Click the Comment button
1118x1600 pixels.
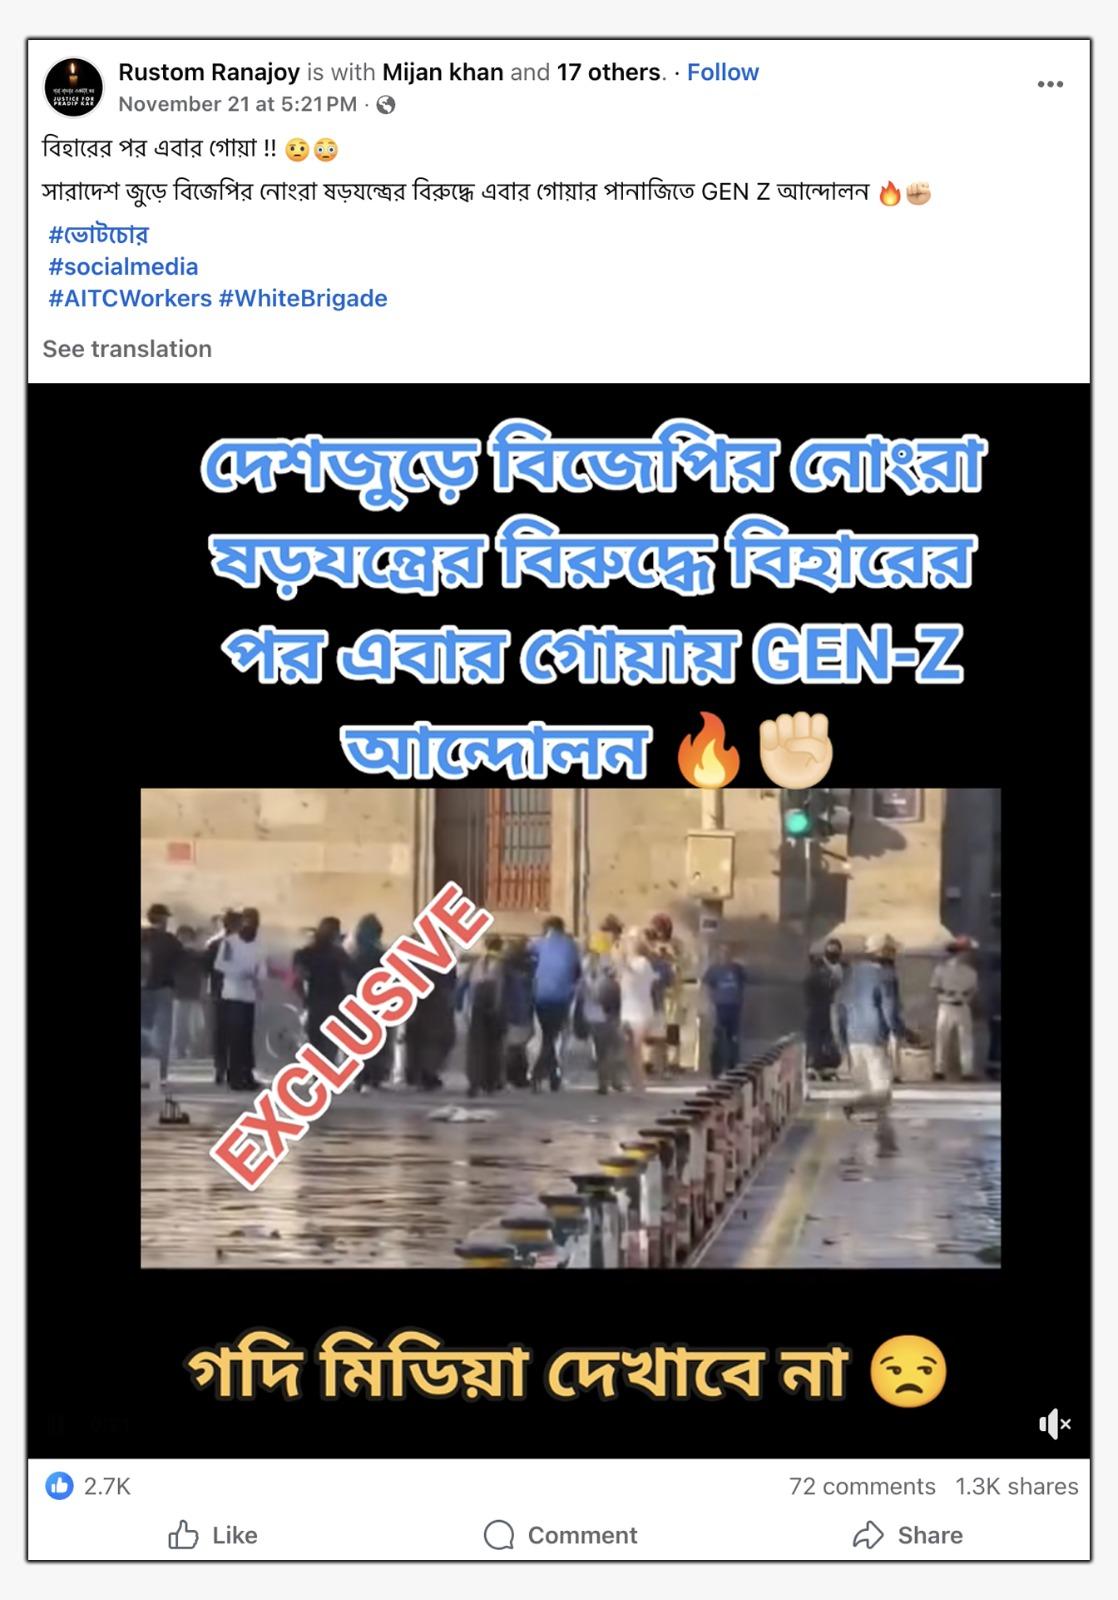pos(560,1535)
